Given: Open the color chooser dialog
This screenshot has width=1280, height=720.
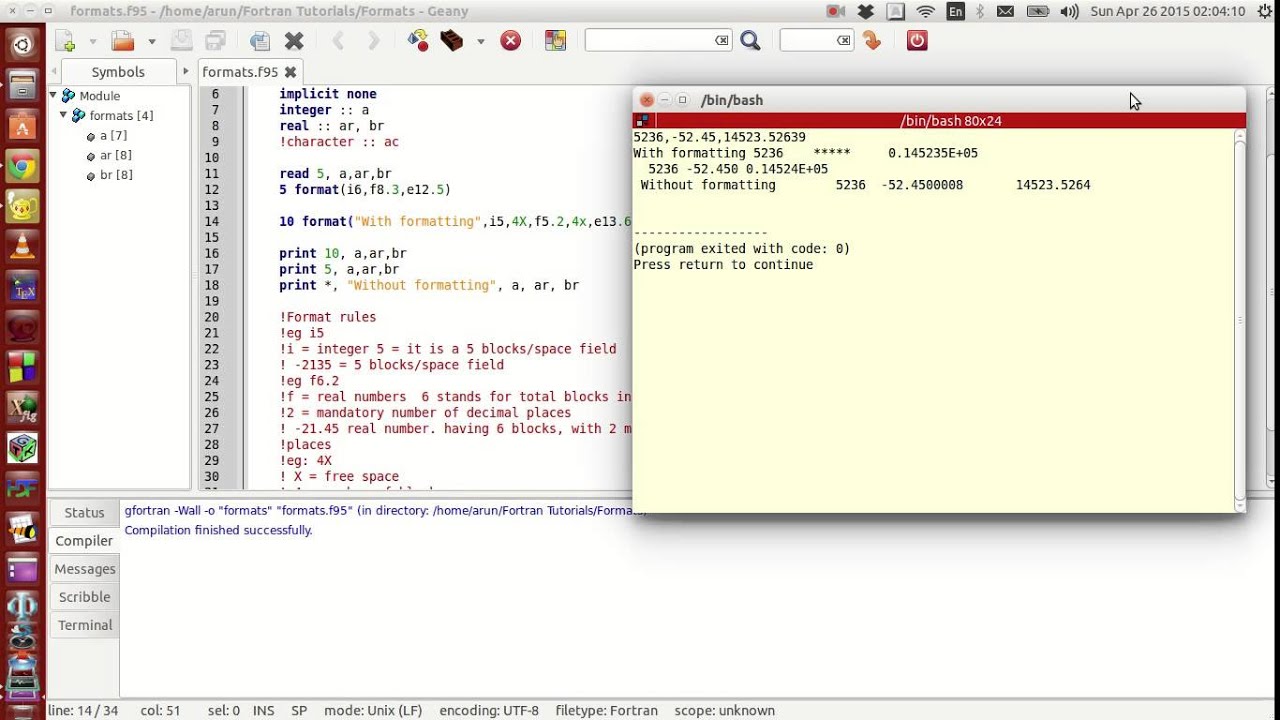Looking at the screenshot, I should coord(555,41).
